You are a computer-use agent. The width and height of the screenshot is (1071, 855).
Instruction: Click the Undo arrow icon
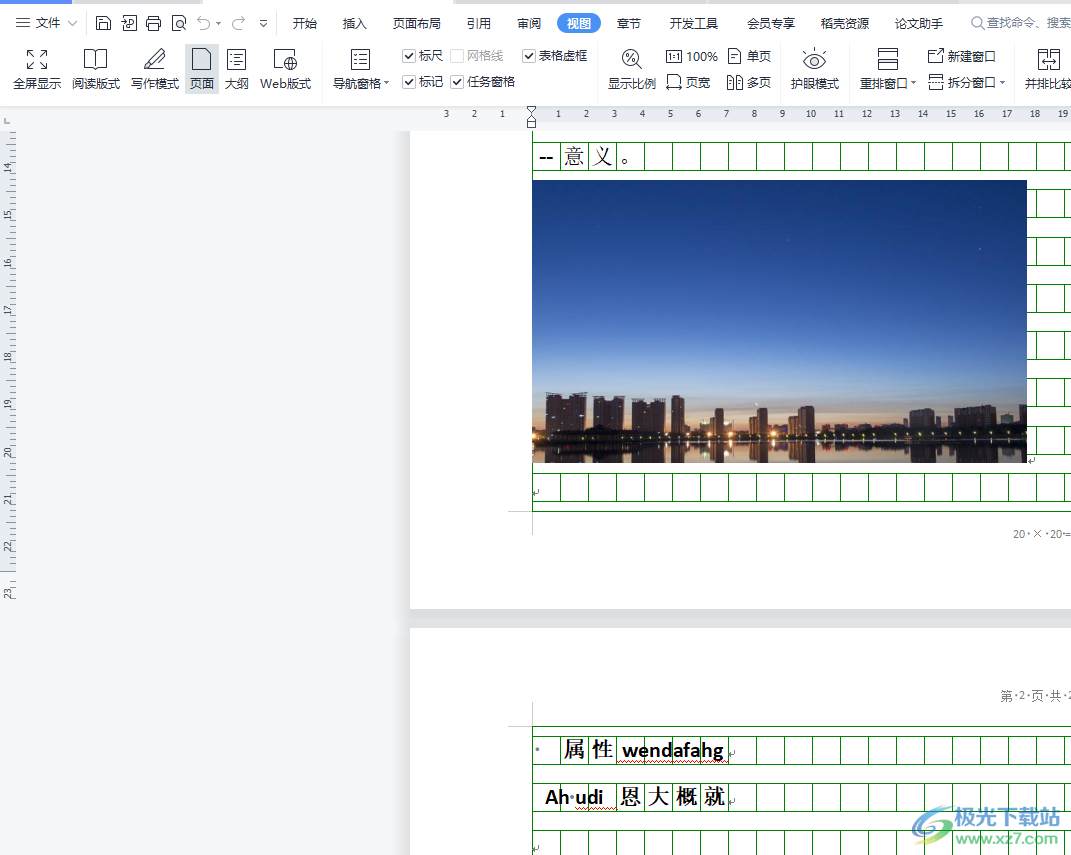click(204, 23)
